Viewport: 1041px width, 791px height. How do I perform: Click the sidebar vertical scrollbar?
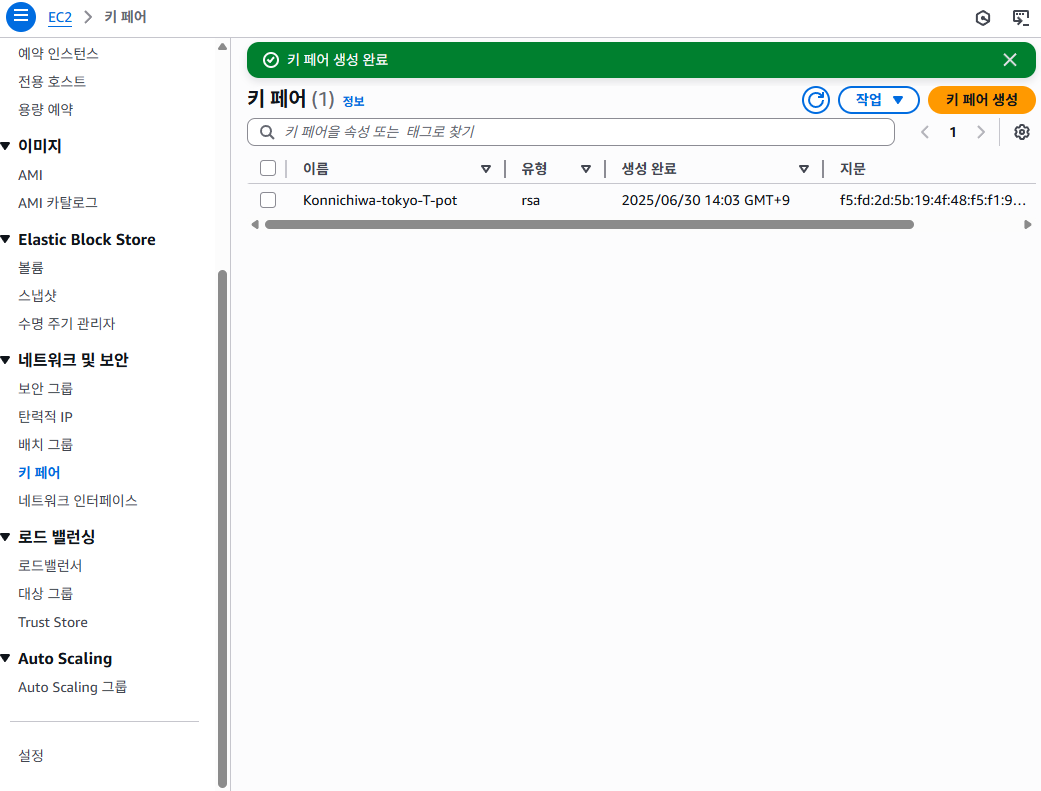coord(222,529)
